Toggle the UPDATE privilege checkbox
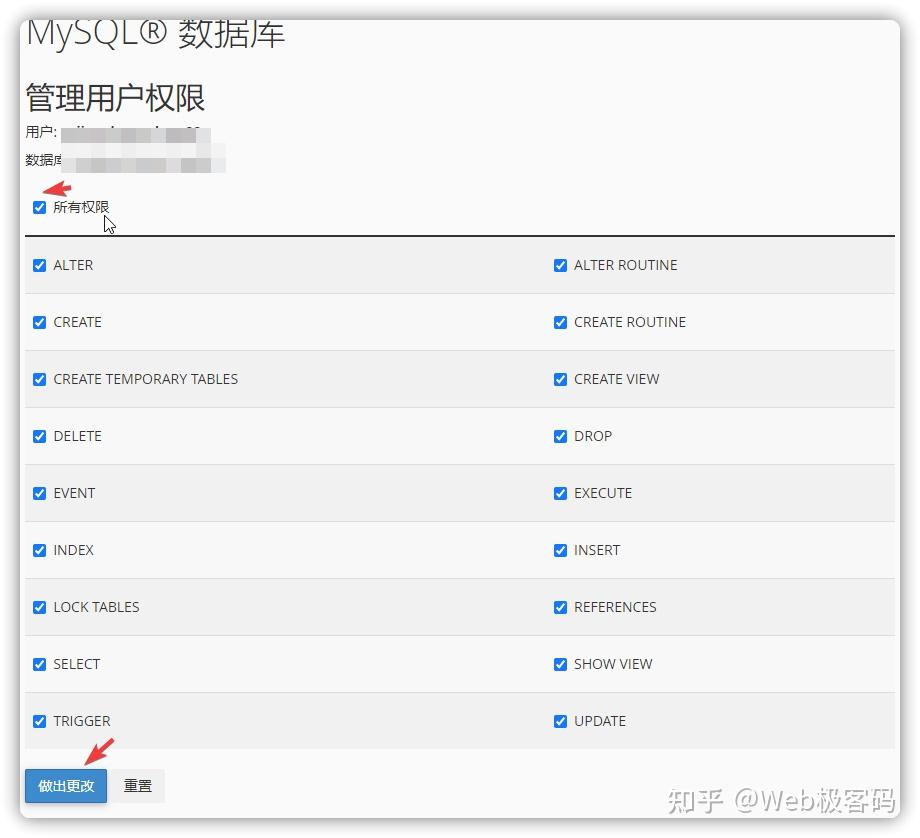Screen dimensions: 920x838 click(560, 721)
